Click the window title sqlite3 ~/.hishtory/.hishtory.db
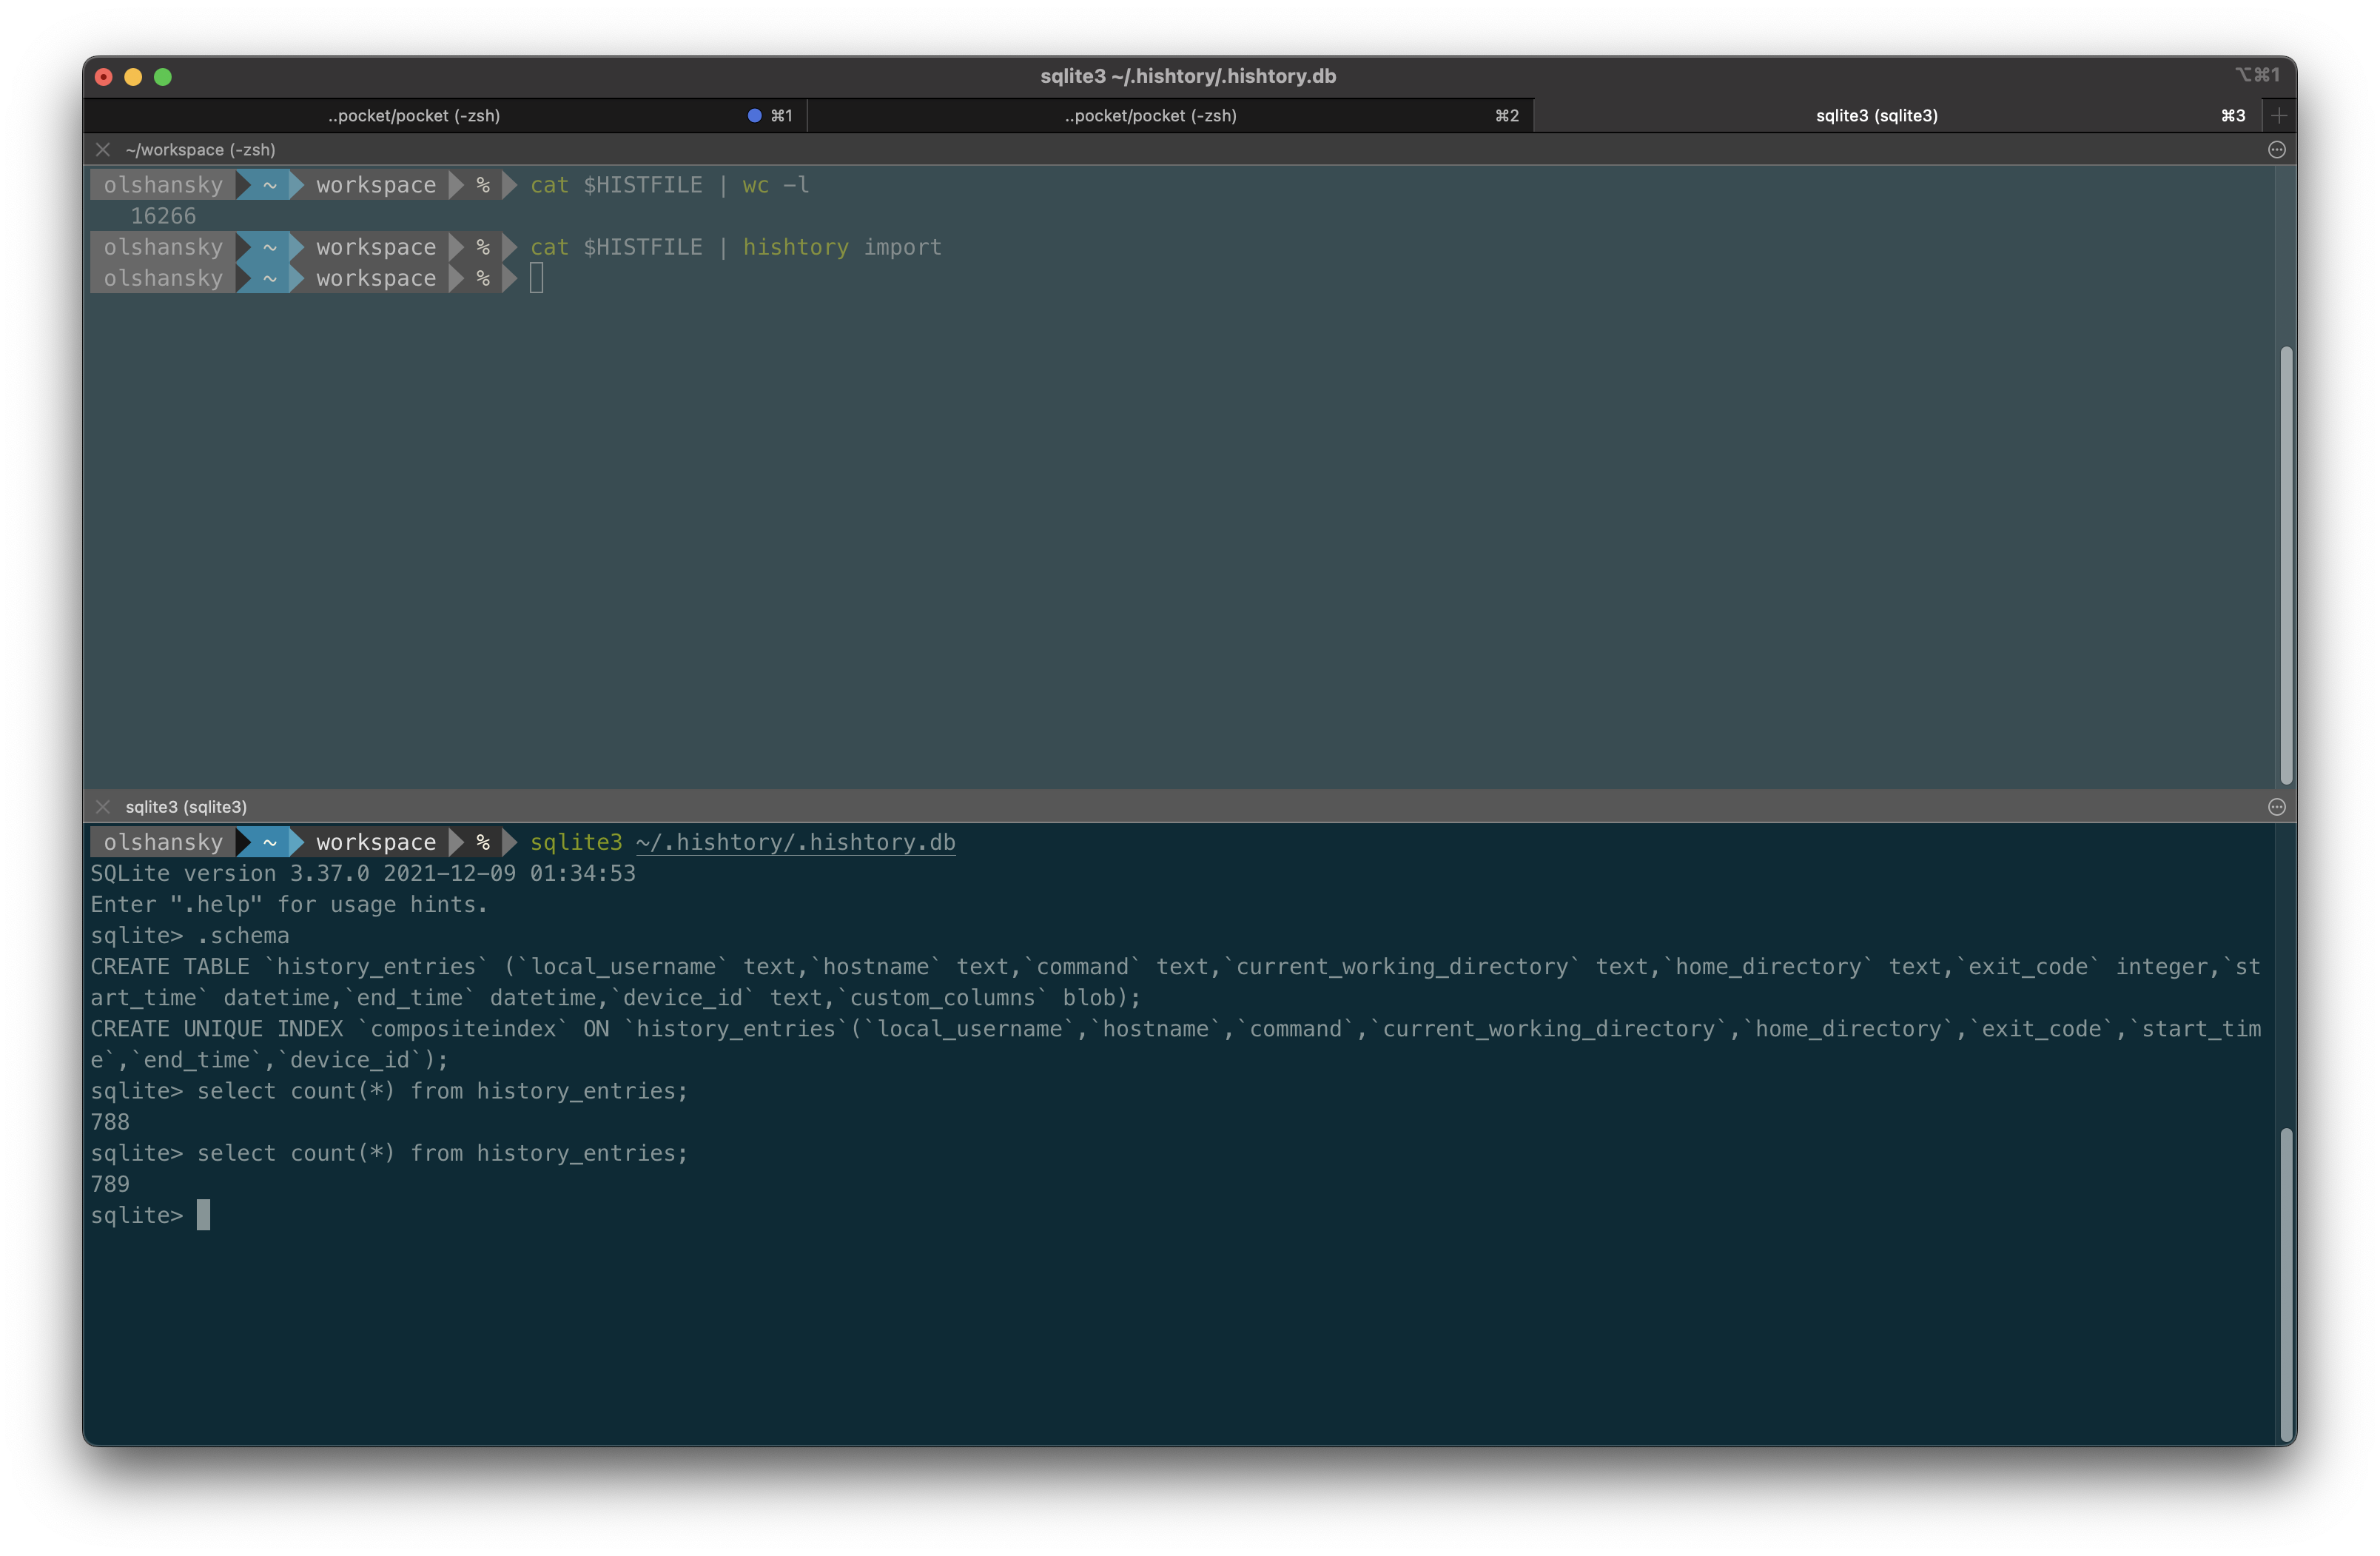This screenshot has width=2380, height=1556. coord(1188,77)
